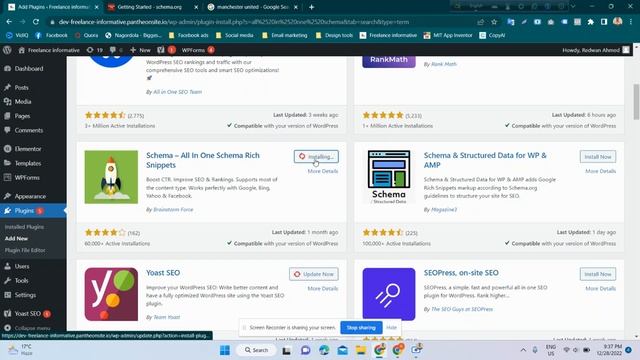Image resolution: width=640 pixels, height=360 pixels.
Task: Open the Yoast SEO plugin title link
Action: tap(163, 273)
